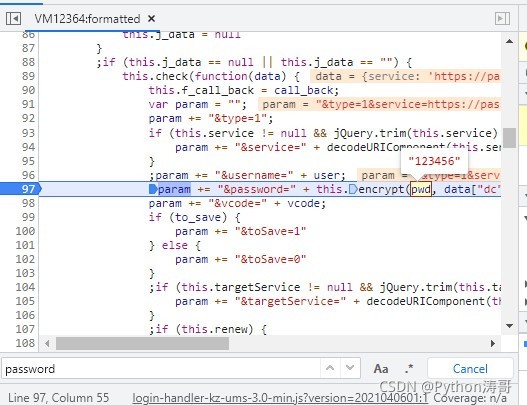The width and height of the screenshot is (527, 405).
Task: Toggle match case 'Aa' option
Action: [x=381, y=369]
